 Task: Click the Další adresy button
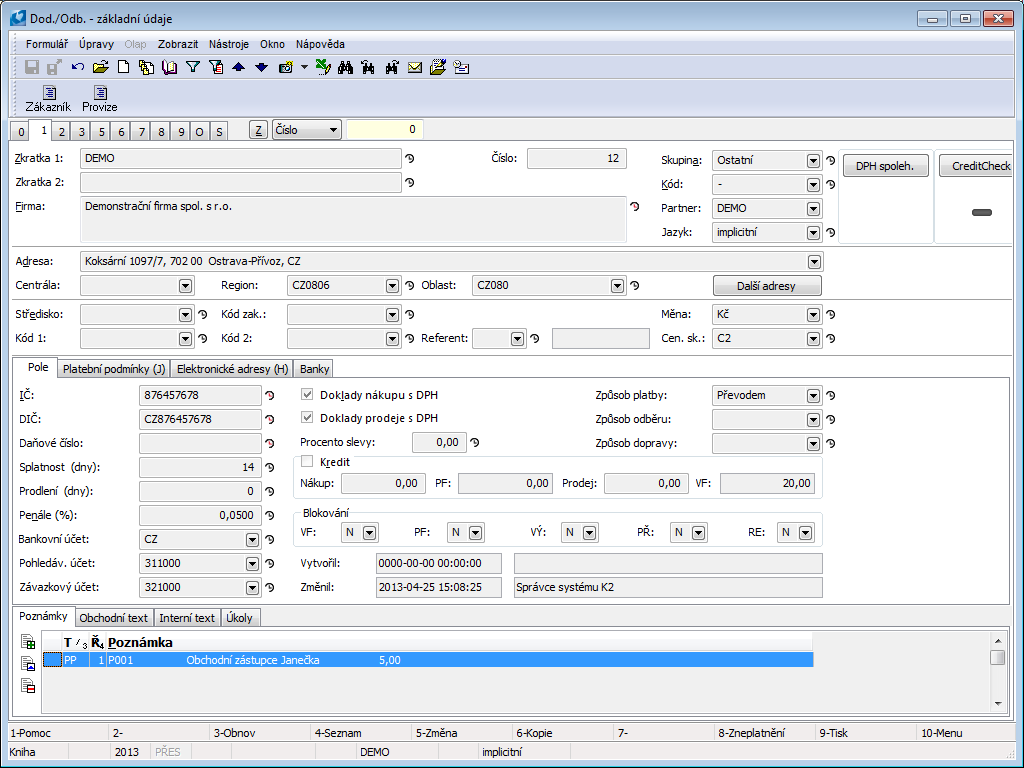767,286
